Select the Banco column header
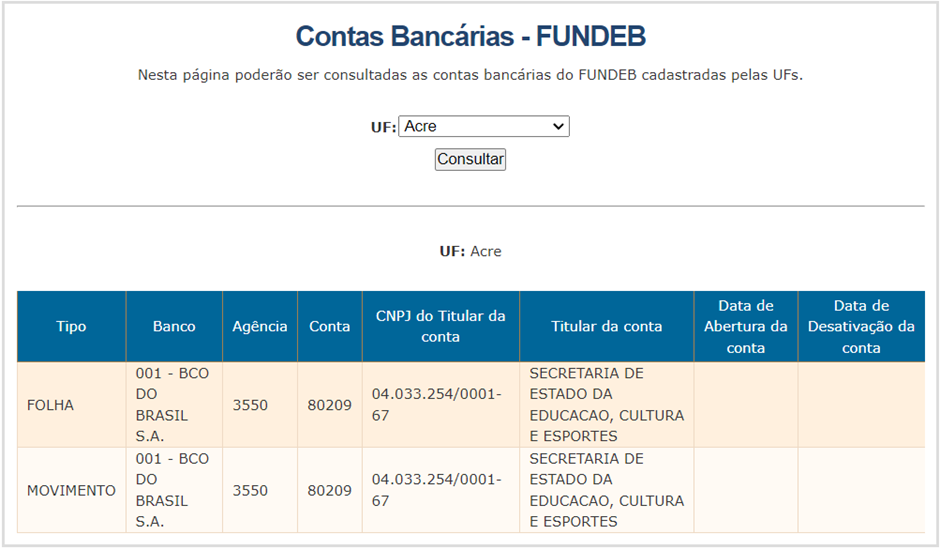Viewport: 940px width, 550px height. 174,326
